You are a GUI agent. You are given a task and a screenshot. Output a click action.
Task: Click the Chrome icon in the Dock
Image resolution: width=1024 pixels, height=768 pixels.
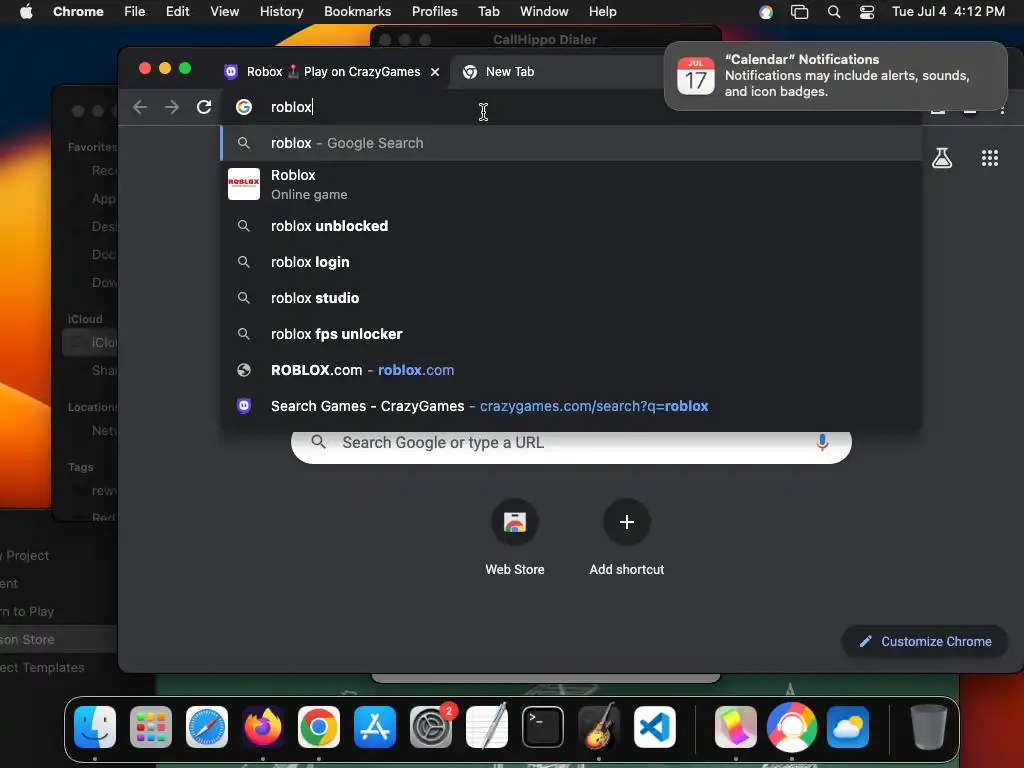(319, 727)
